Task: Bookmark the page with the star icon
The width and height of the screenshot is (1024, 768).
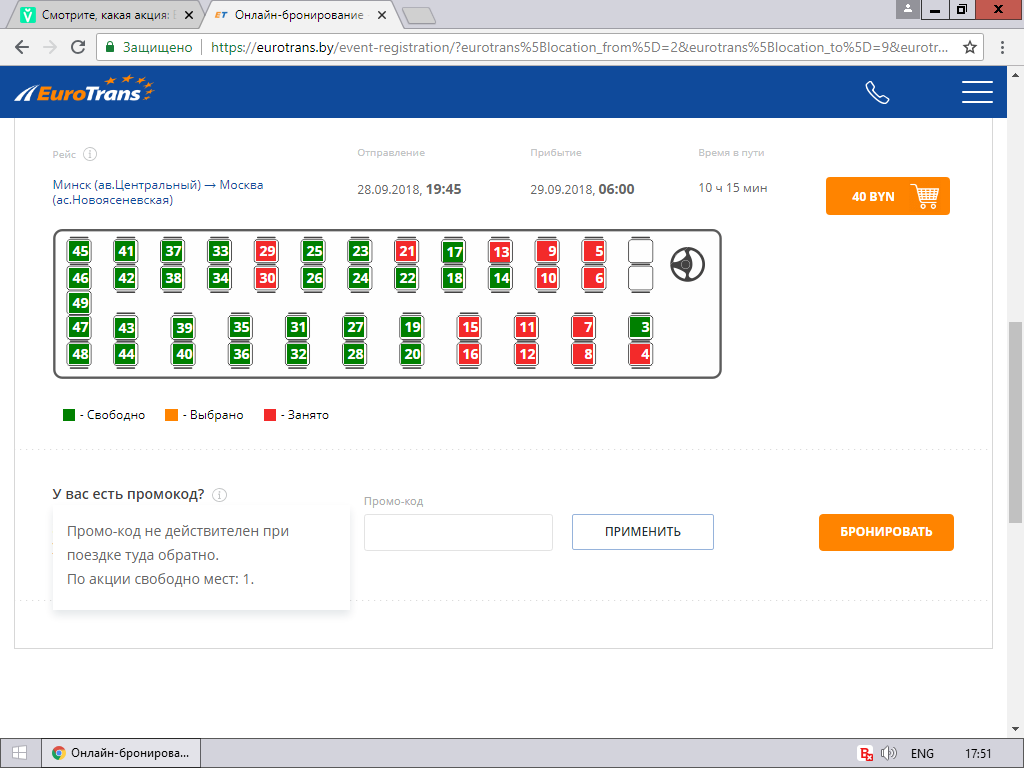Action: (x=969, y=47)
